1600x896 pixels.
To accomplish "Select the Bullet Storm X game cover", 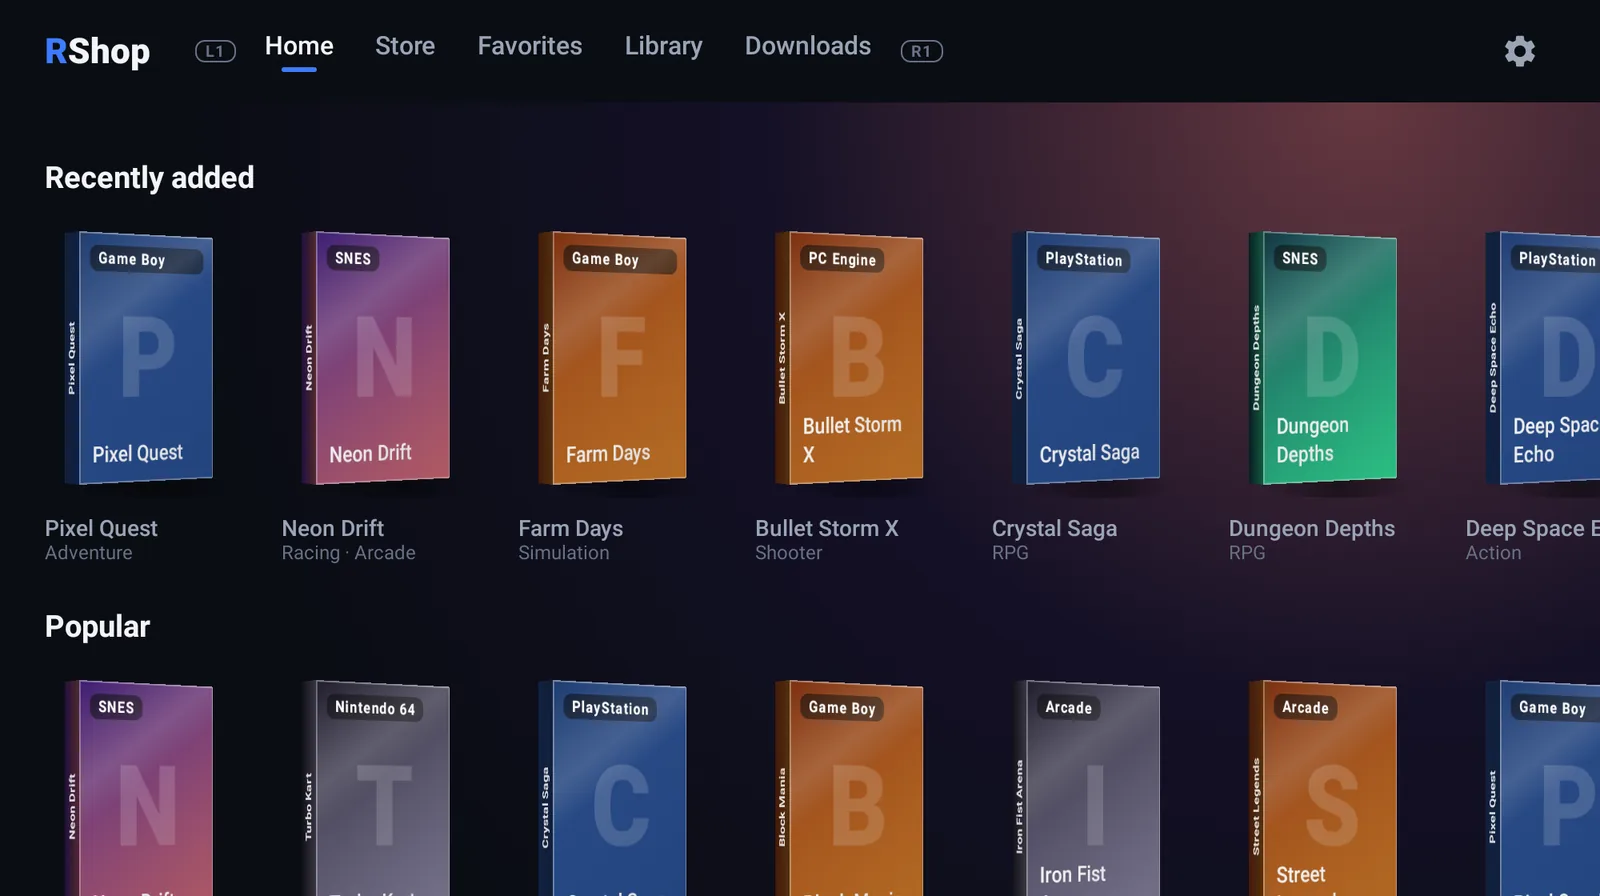I will tap(850, 358).
